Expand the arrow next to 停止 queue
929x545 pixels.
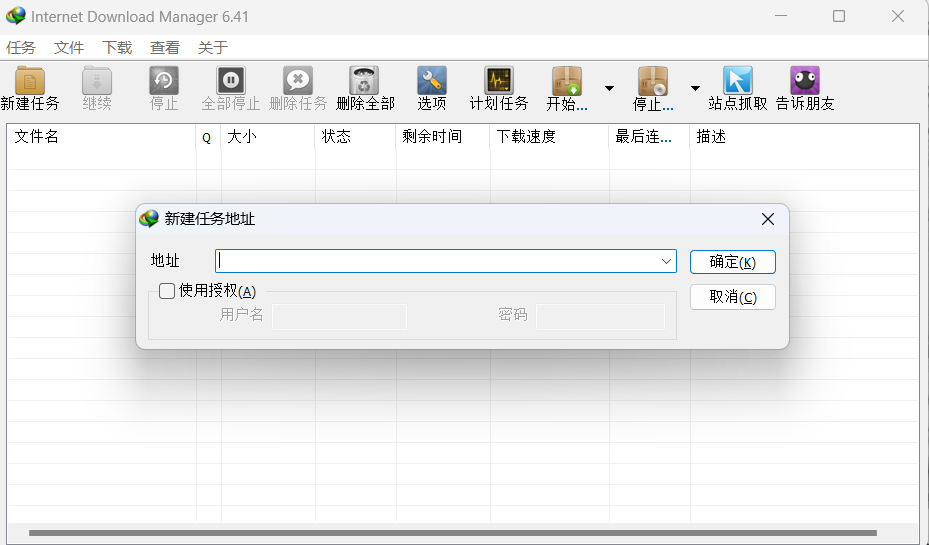point(695,88)
